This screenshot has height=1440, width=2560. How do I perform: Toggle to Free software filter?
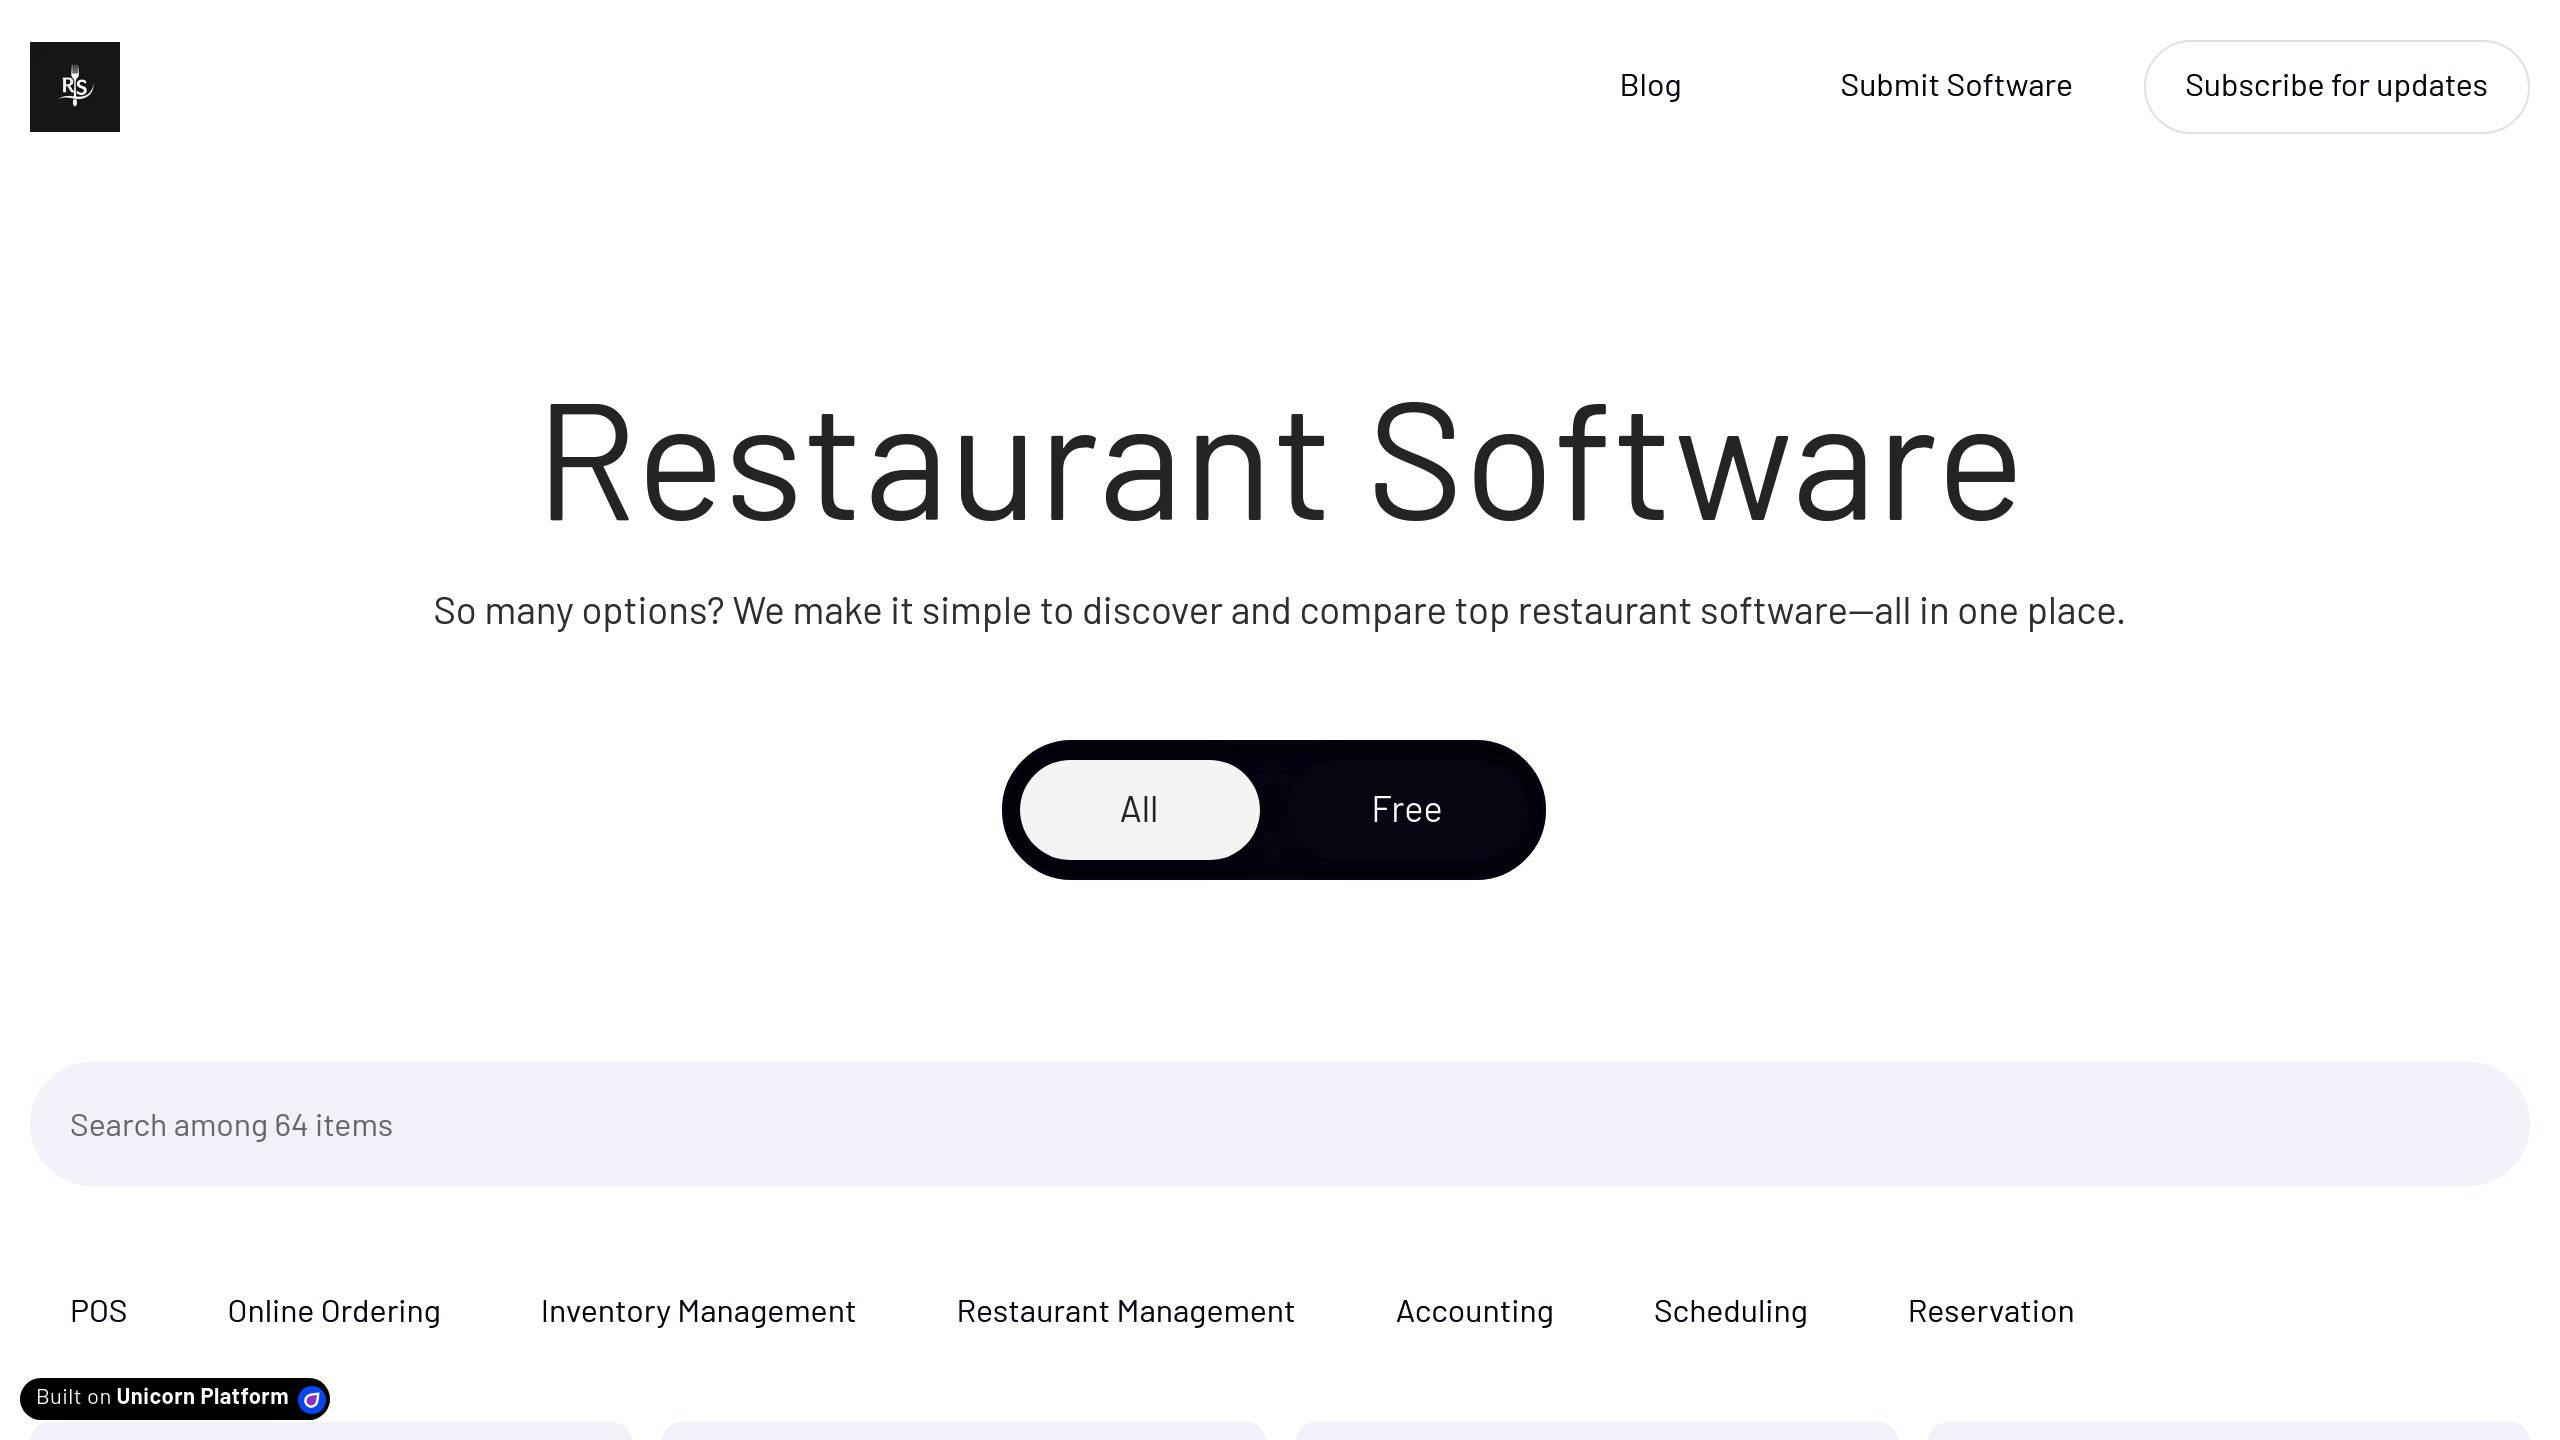pyautogui.click(x=1407, y=809)
